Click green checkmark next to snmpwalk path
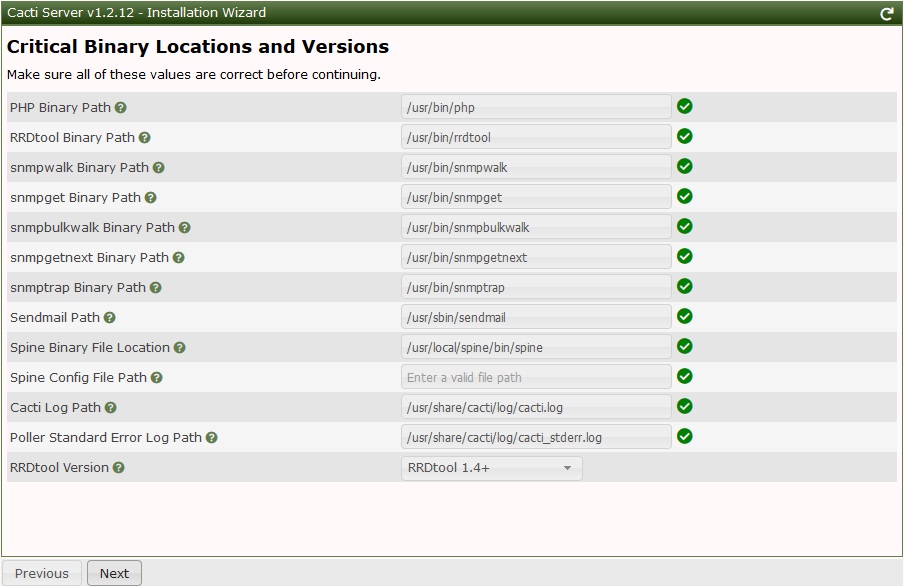Image resolution: width=904 pixels, height=586 pixels. [684, 166]
